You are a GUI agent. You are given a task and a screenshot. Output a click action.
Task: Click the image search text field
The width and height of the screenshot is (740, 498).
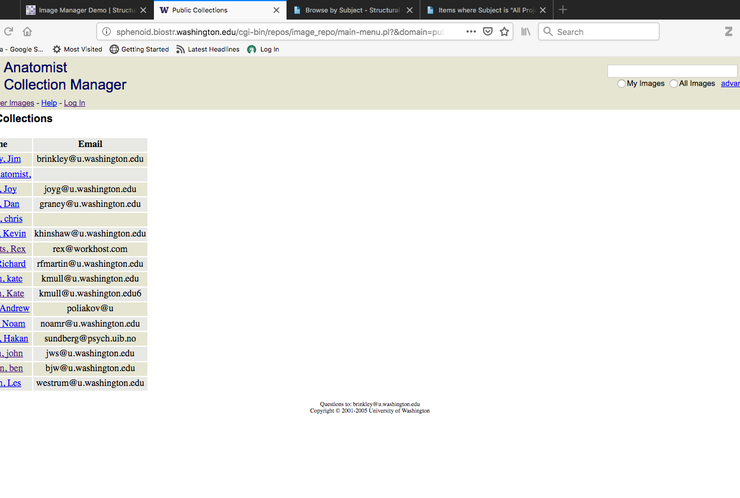(x=672, y=71)
